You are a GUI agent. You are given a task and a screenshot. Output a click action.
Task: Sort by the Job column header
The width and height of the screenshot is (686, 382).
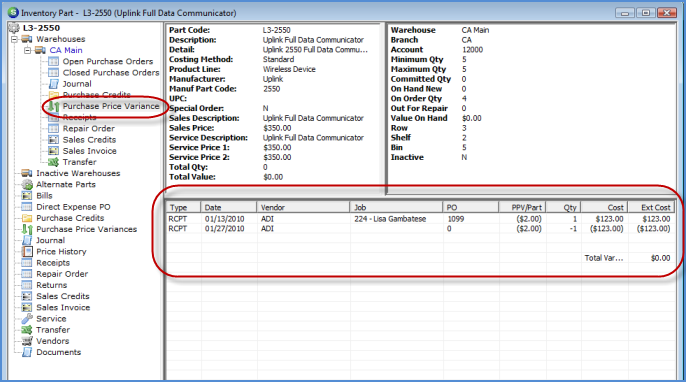[x=396, y=207]
